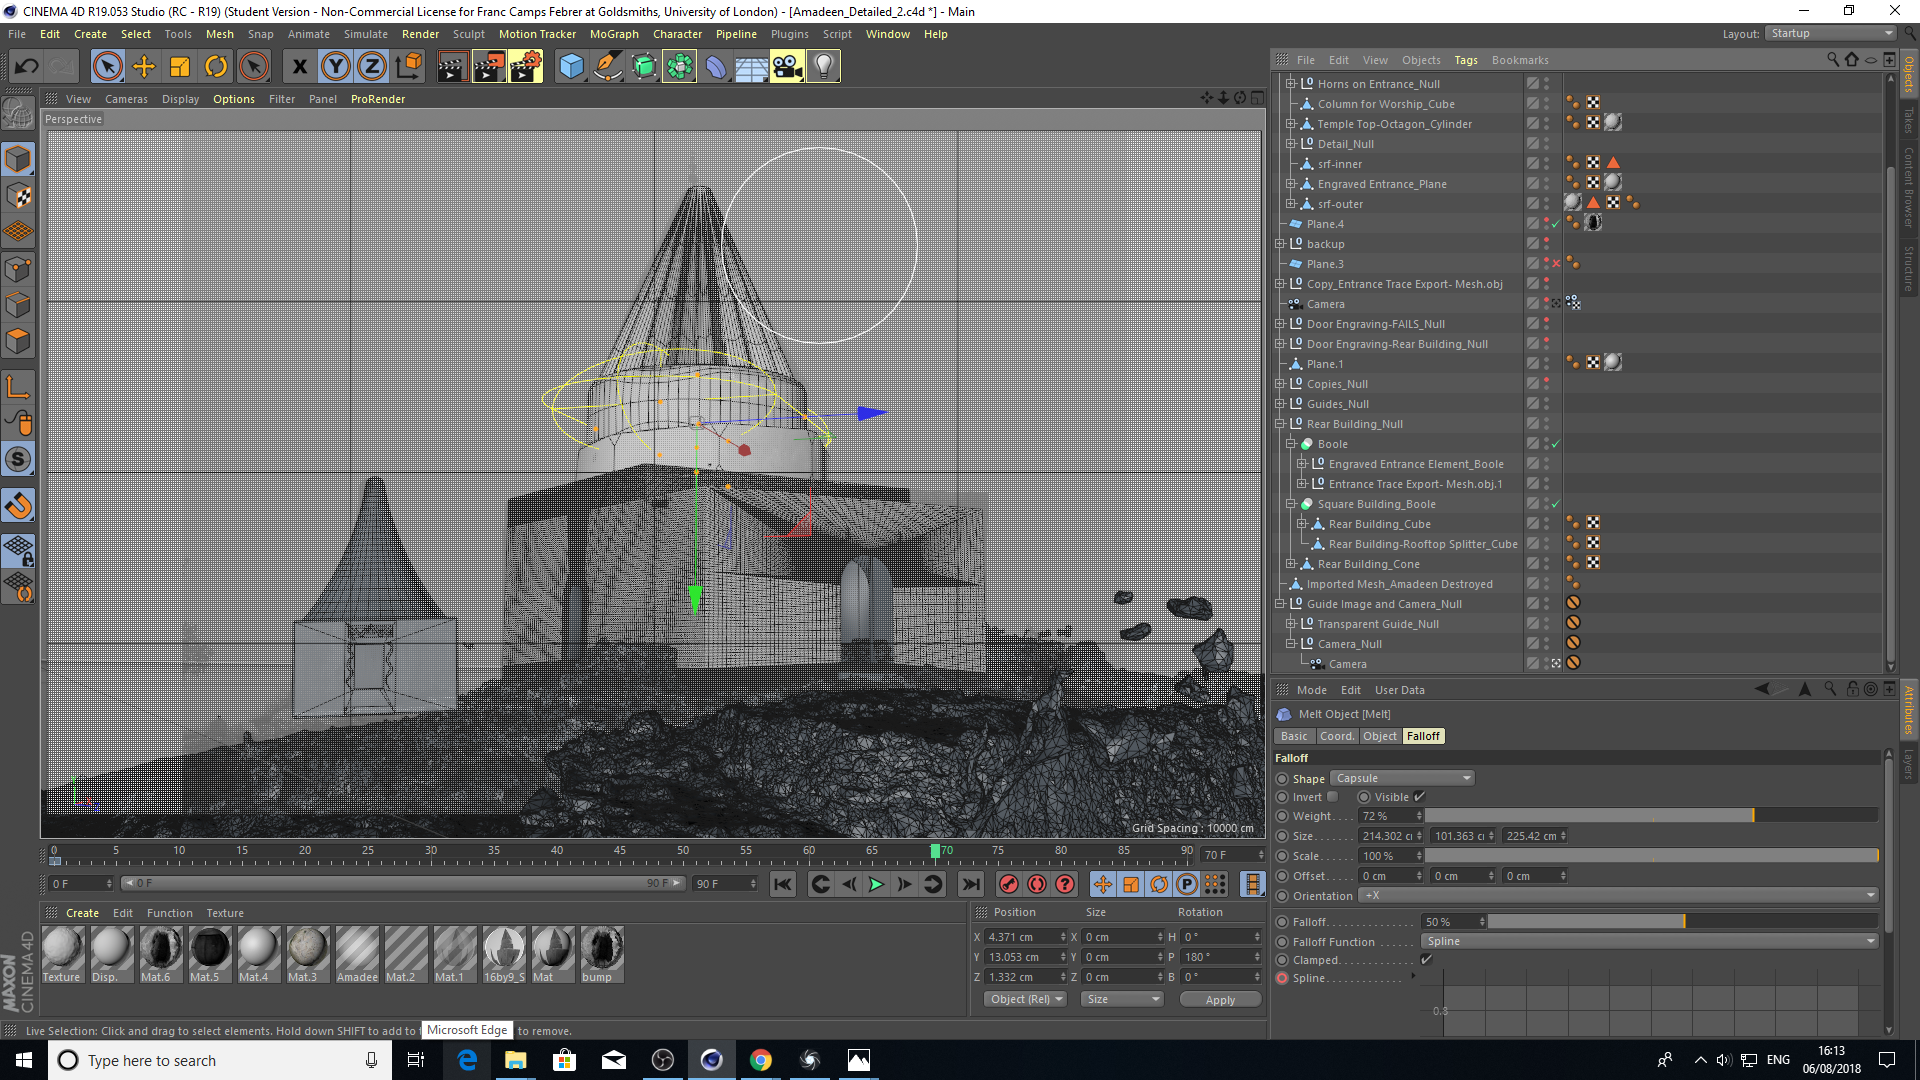Select the Rotate tool icon
The image size is (1920, 1080).
pyautogui.click(x=216, y=67)
